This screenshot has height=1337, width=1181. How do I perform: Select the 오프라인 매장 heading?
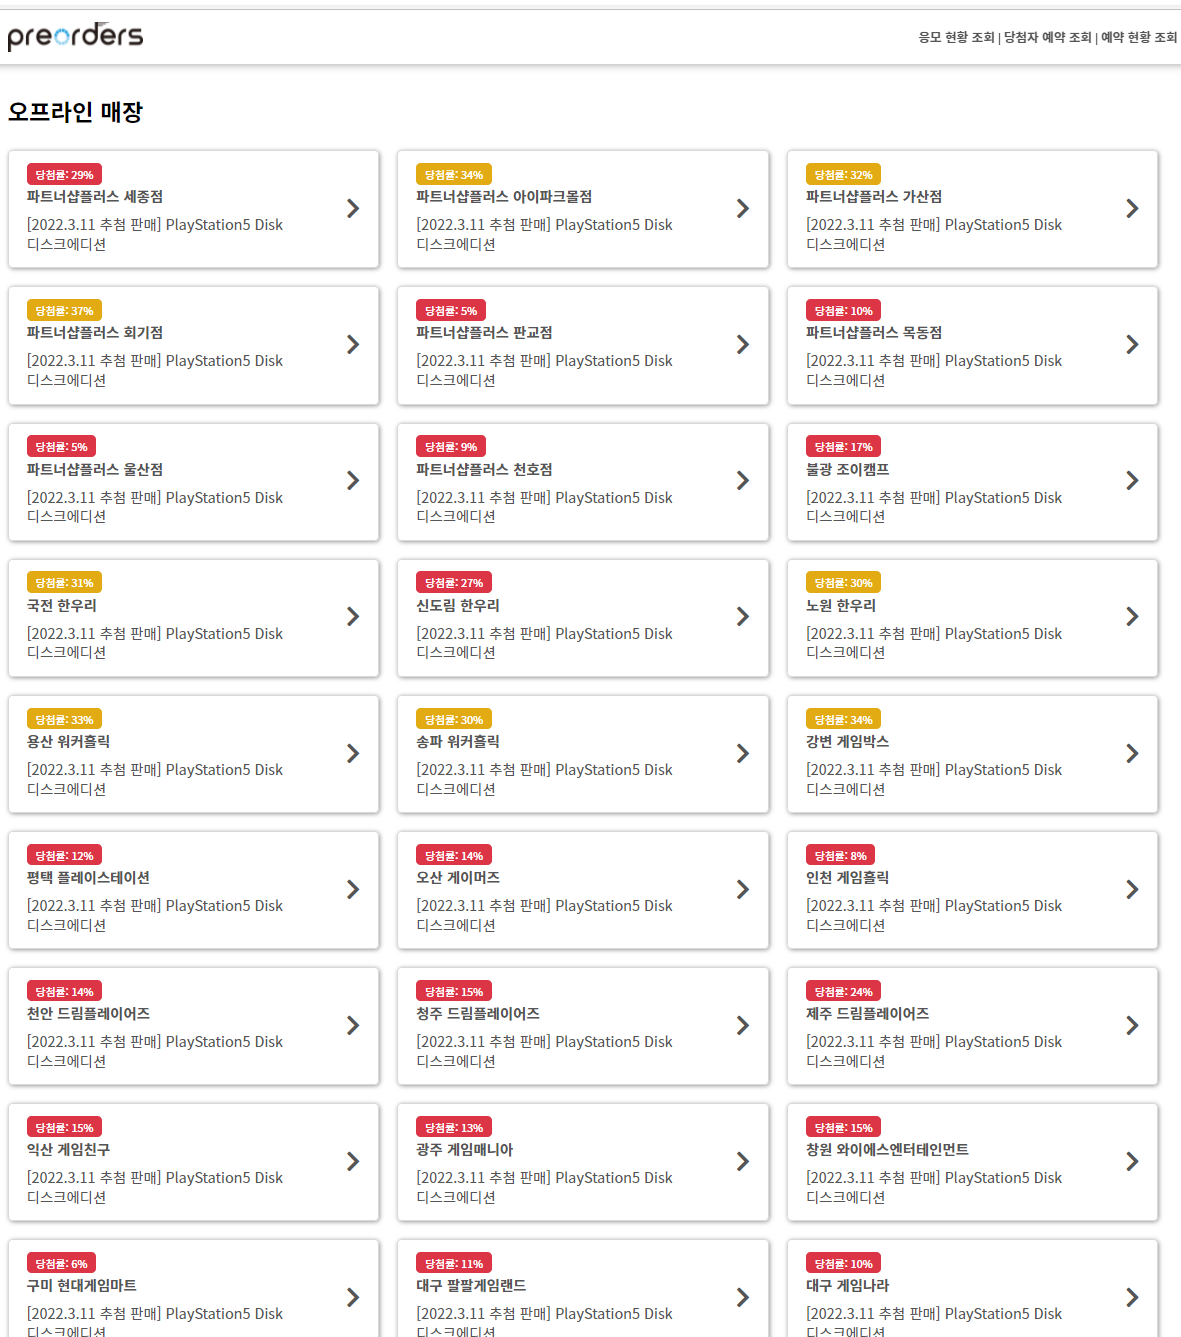[x=75, y=112]
